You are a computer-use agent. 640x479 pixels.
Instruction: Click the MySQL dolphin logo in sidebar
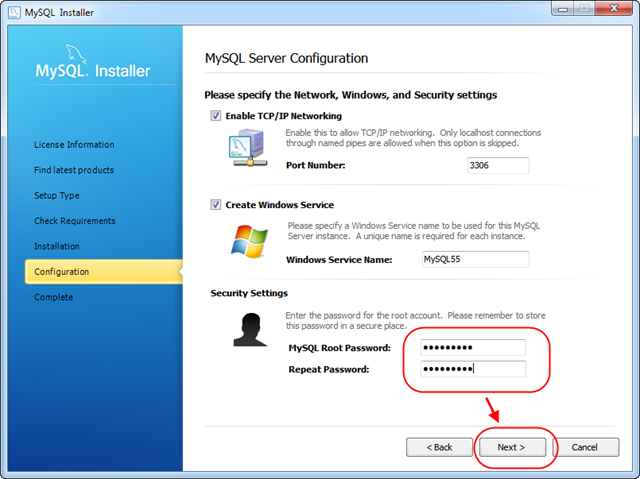(76, 54)
